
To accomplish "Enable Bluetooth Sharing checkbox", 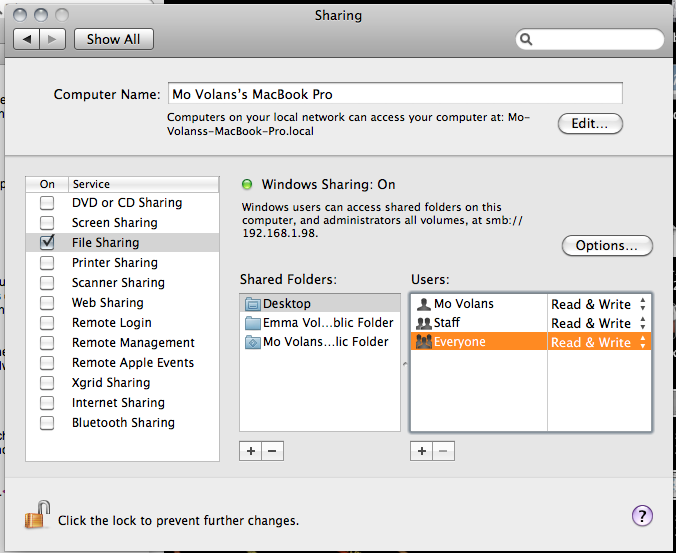I will [47, 423].
